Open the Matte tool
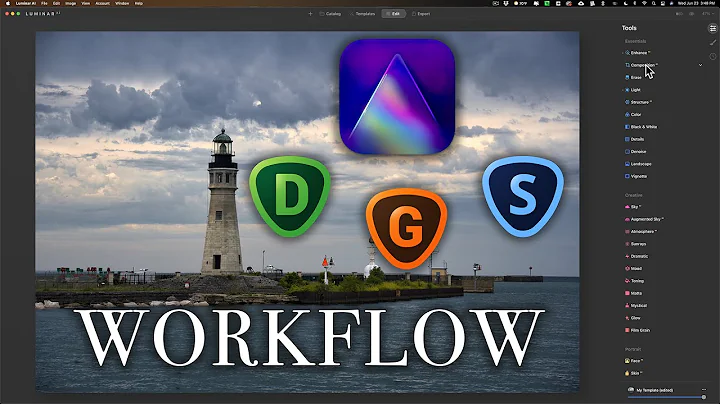Image resolution: width=720 pixels, height=404 pixels. pyautogui.click(x=634, y=293)
